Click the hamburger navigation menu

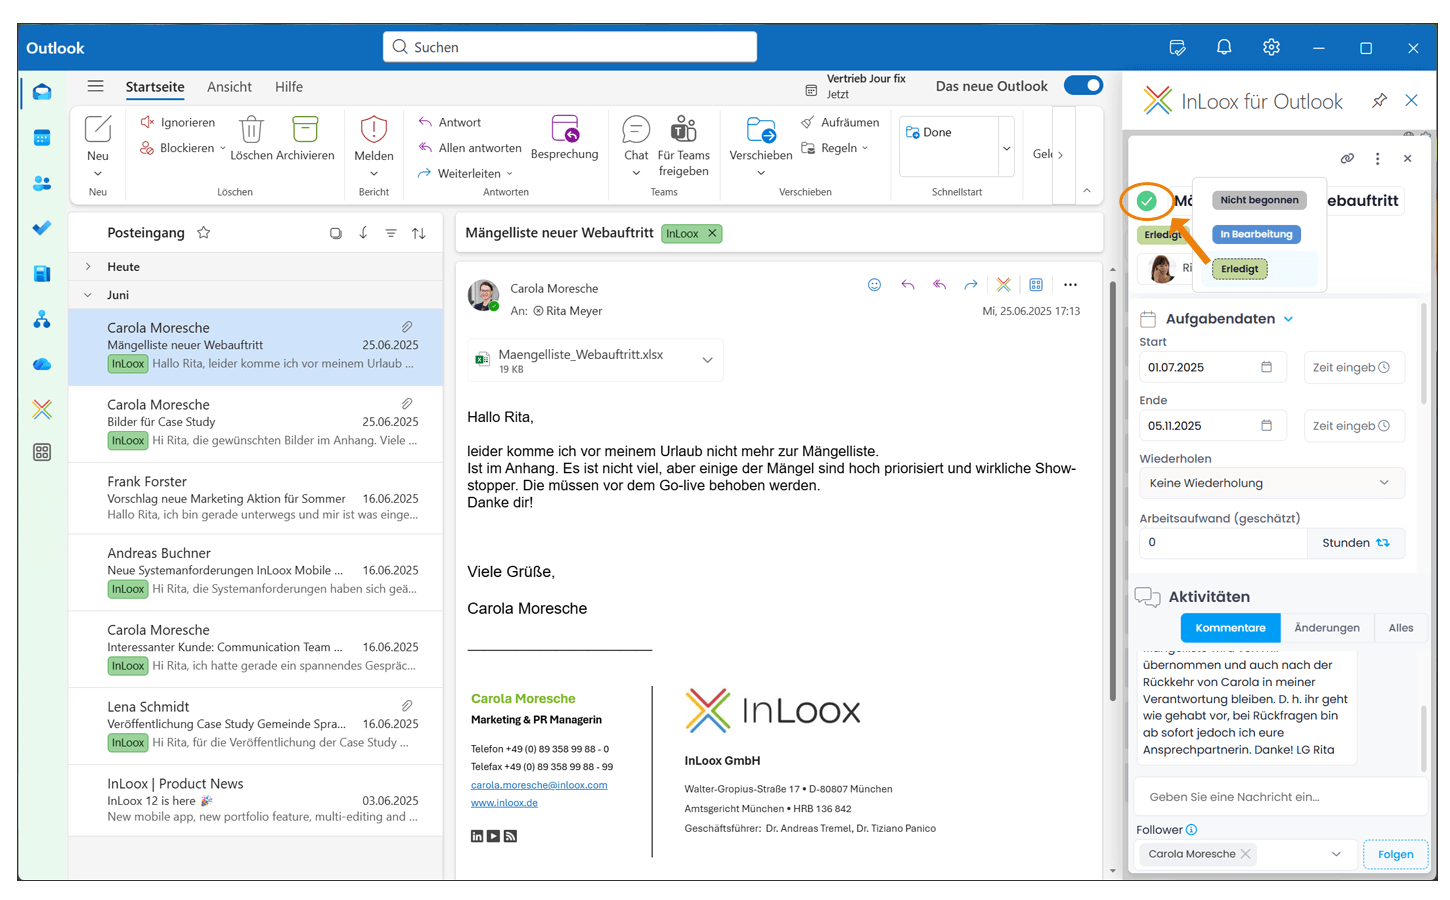click(x=95, y=86)
